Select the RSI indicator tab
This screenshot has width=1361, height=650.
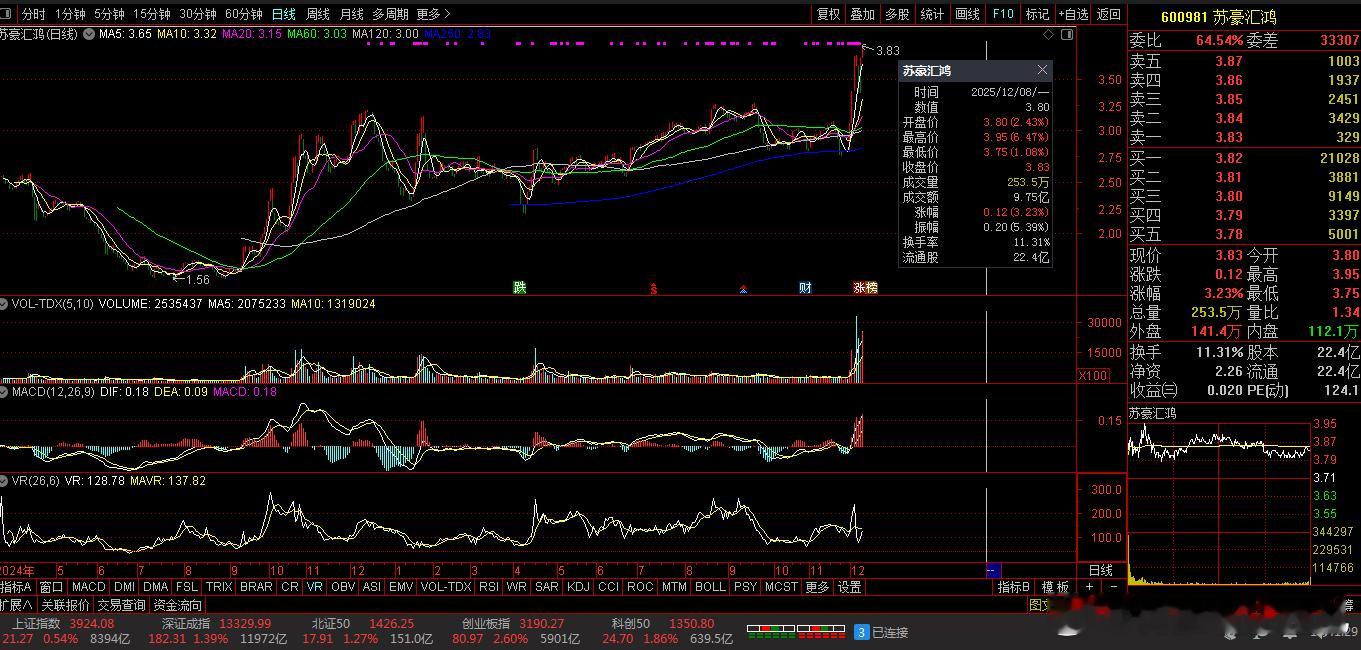tap(489, 587)
